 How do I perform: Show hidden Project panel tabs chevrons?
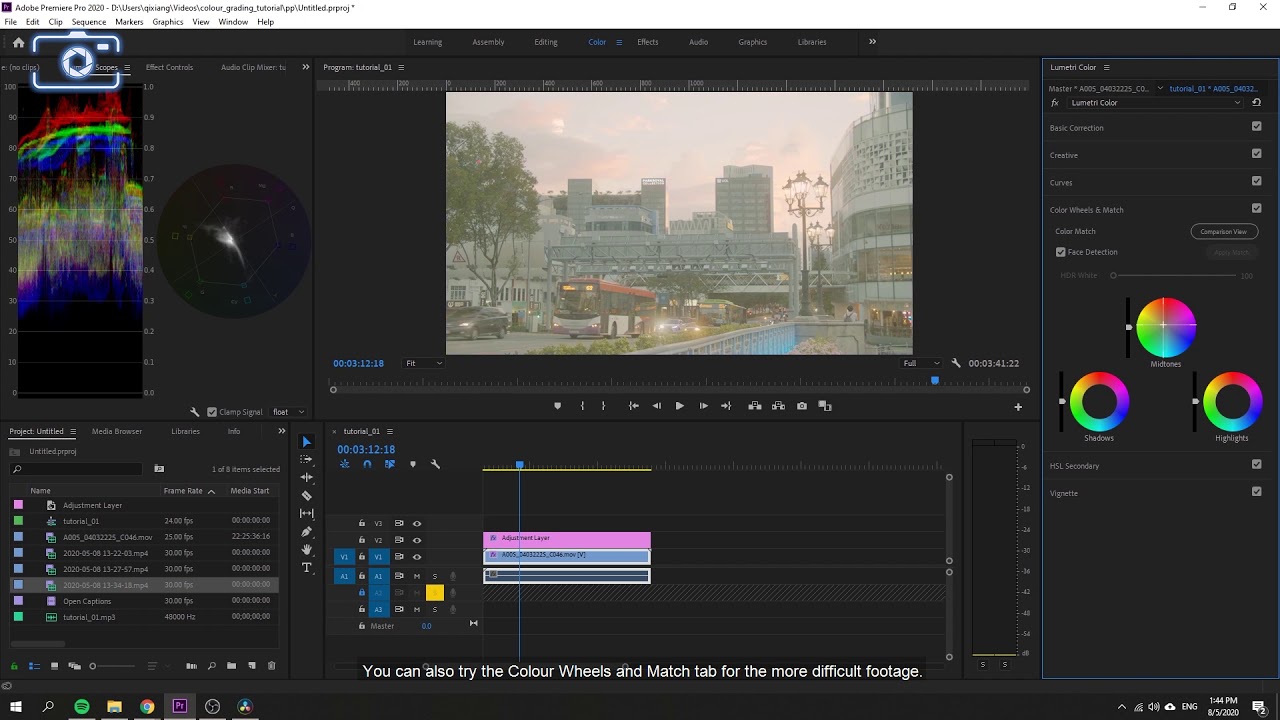pyautogui.click(x=281, y=431)
